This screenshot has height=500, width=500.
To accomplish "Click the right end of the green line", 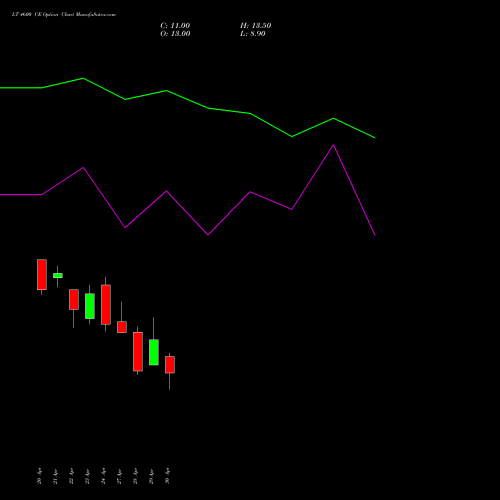I will 375,137.
